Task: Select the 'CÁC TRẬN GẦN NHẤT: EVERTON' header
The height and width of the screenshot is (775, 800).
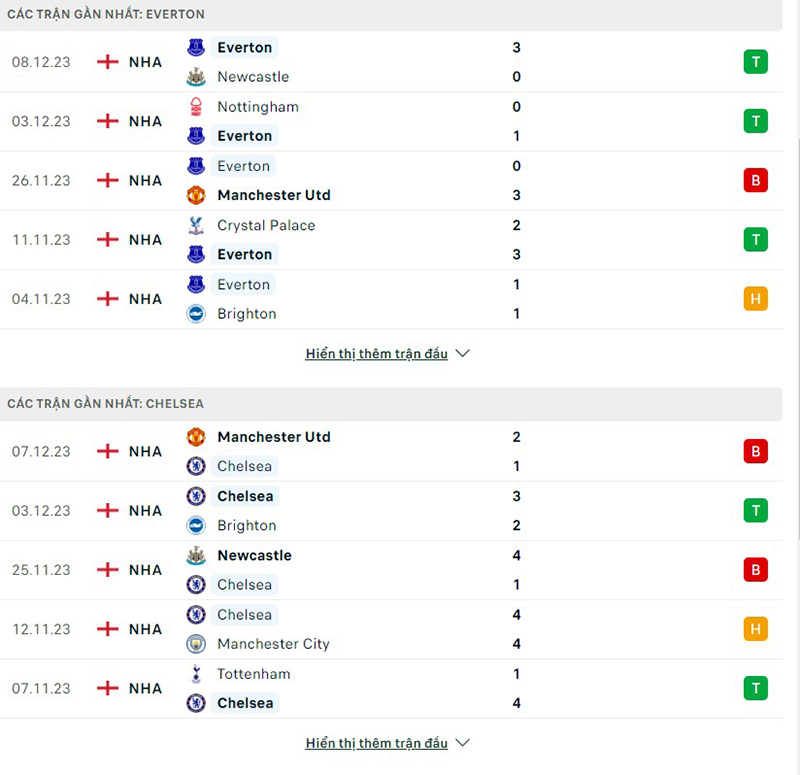Action: 107,14
